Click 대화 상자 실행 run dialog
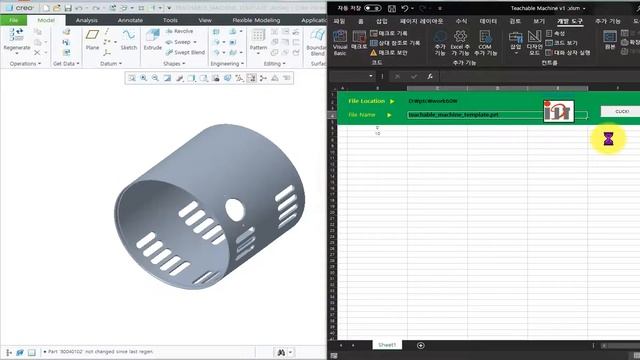This screenshot has height=360, width=640. tap(568, 53)
